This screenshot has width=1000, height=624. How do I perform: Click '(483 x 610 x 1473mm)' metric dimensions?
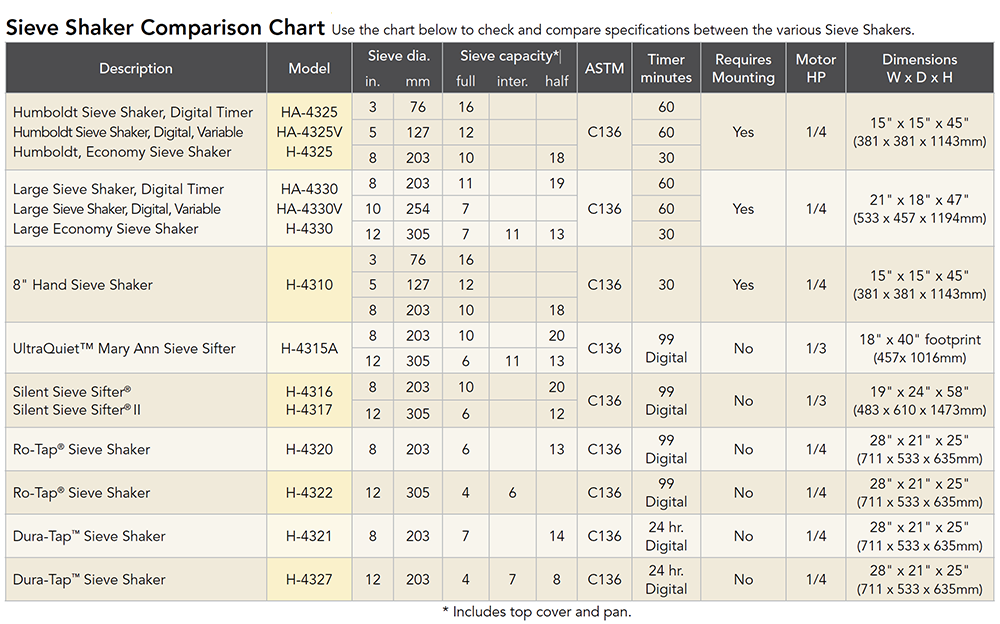920,410
